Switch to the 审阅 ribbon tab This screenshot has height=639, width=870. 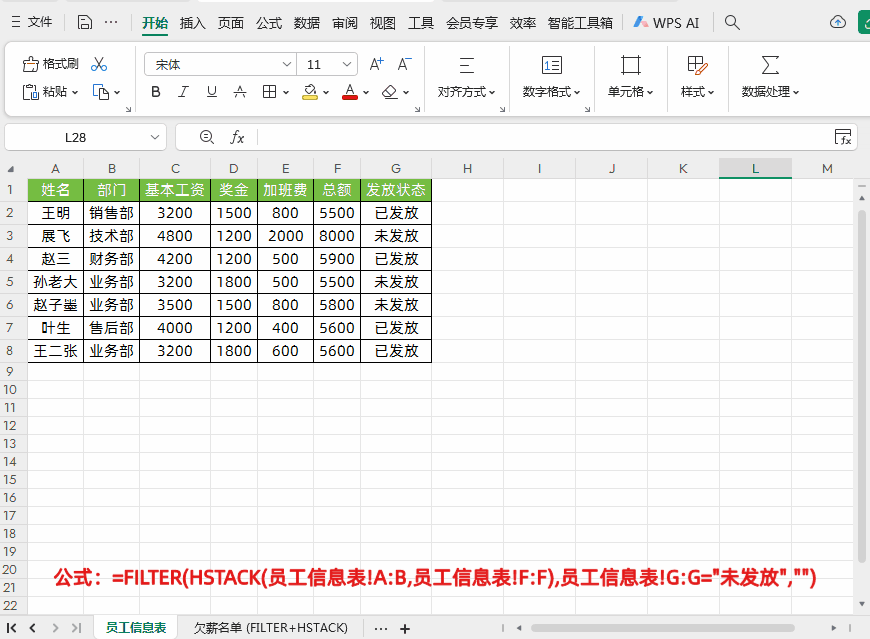(x=345, y=23)
